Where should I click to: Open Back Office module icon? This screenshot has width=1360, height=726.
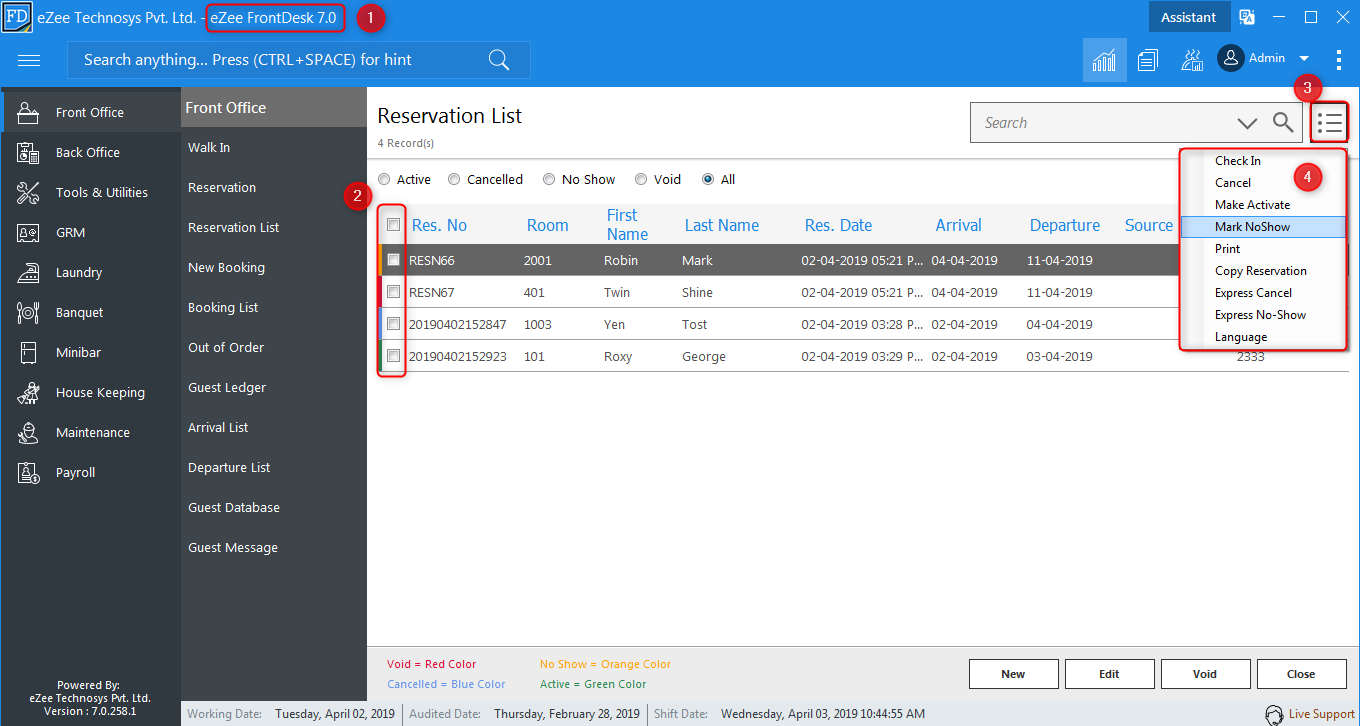[x=28, y=152]
